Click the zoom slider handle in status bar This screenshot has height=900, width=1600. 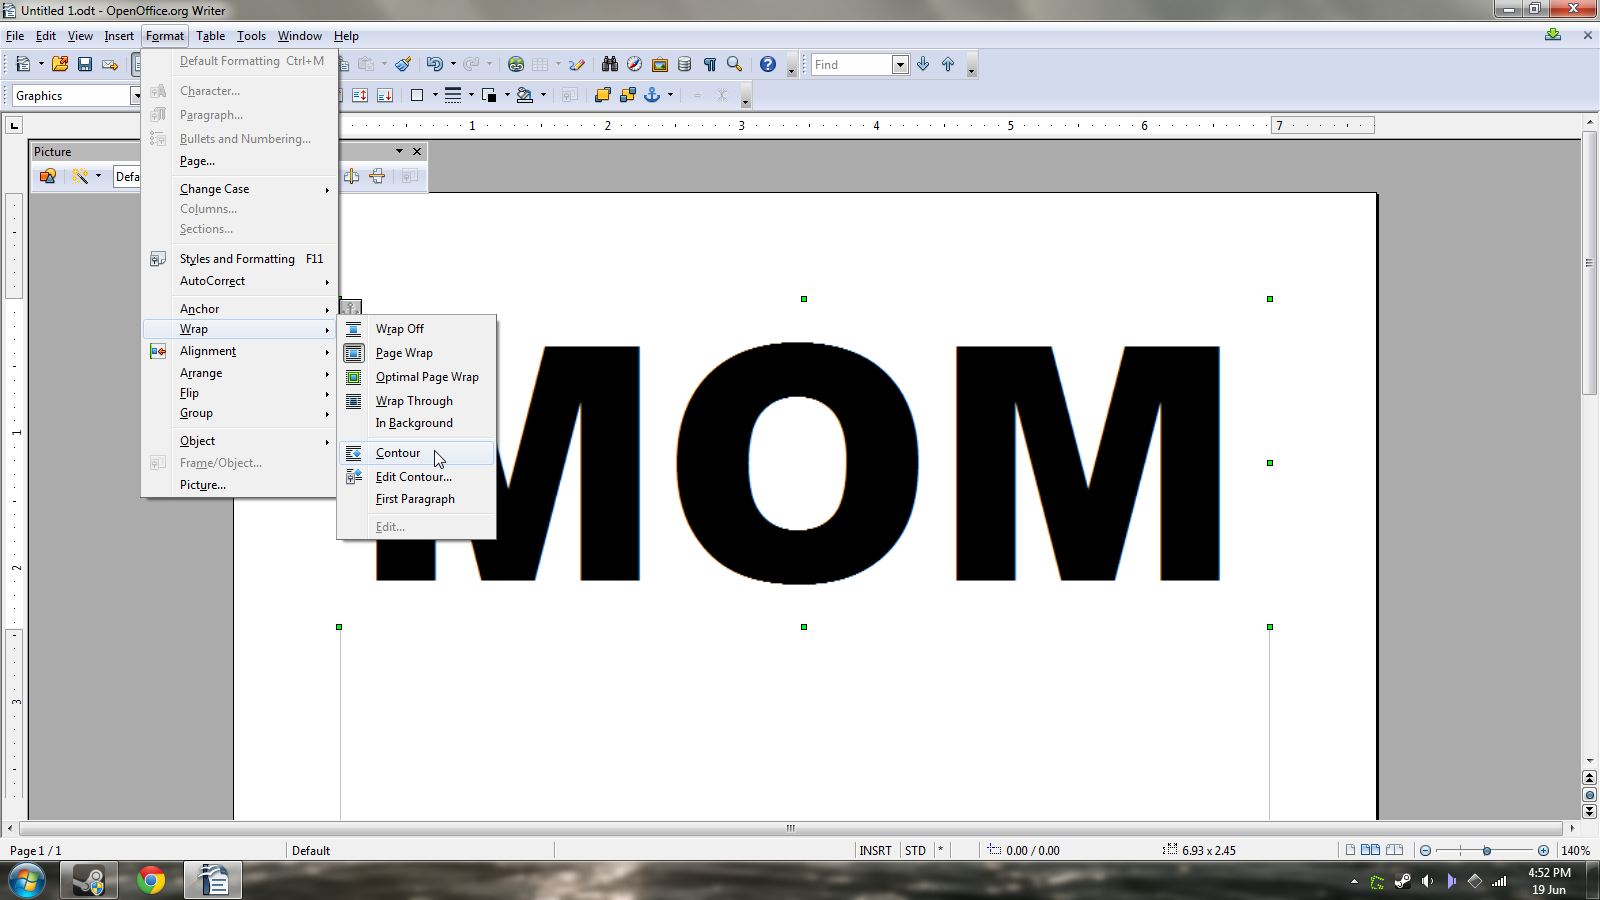click(1487, 850)
